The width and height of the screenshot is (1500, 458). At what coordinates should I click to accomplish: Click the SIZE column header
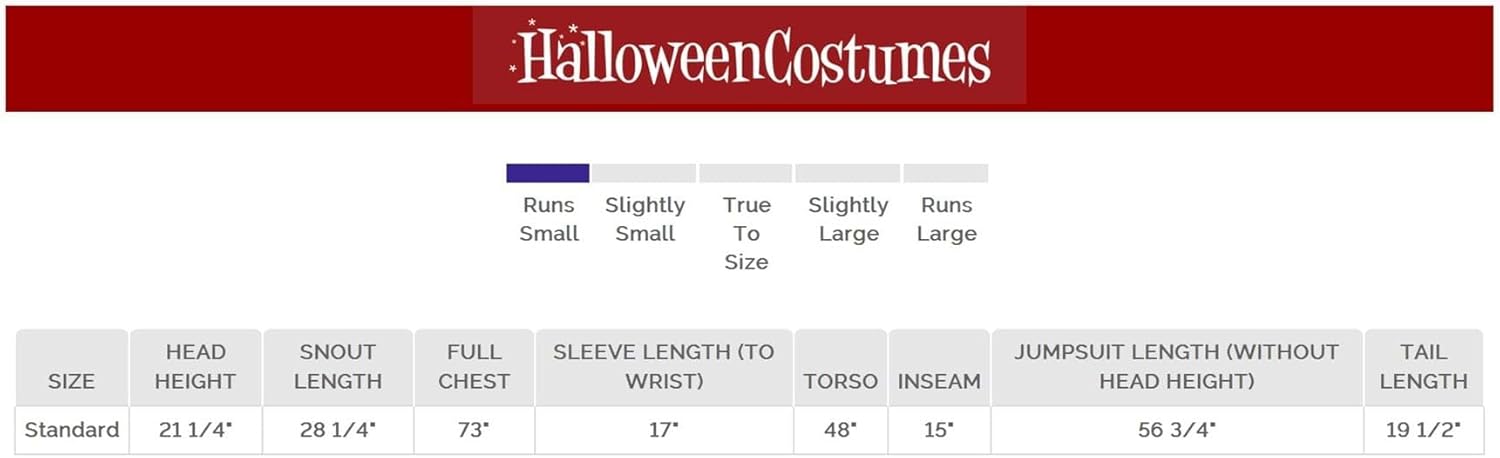click(x=71, y=381)
